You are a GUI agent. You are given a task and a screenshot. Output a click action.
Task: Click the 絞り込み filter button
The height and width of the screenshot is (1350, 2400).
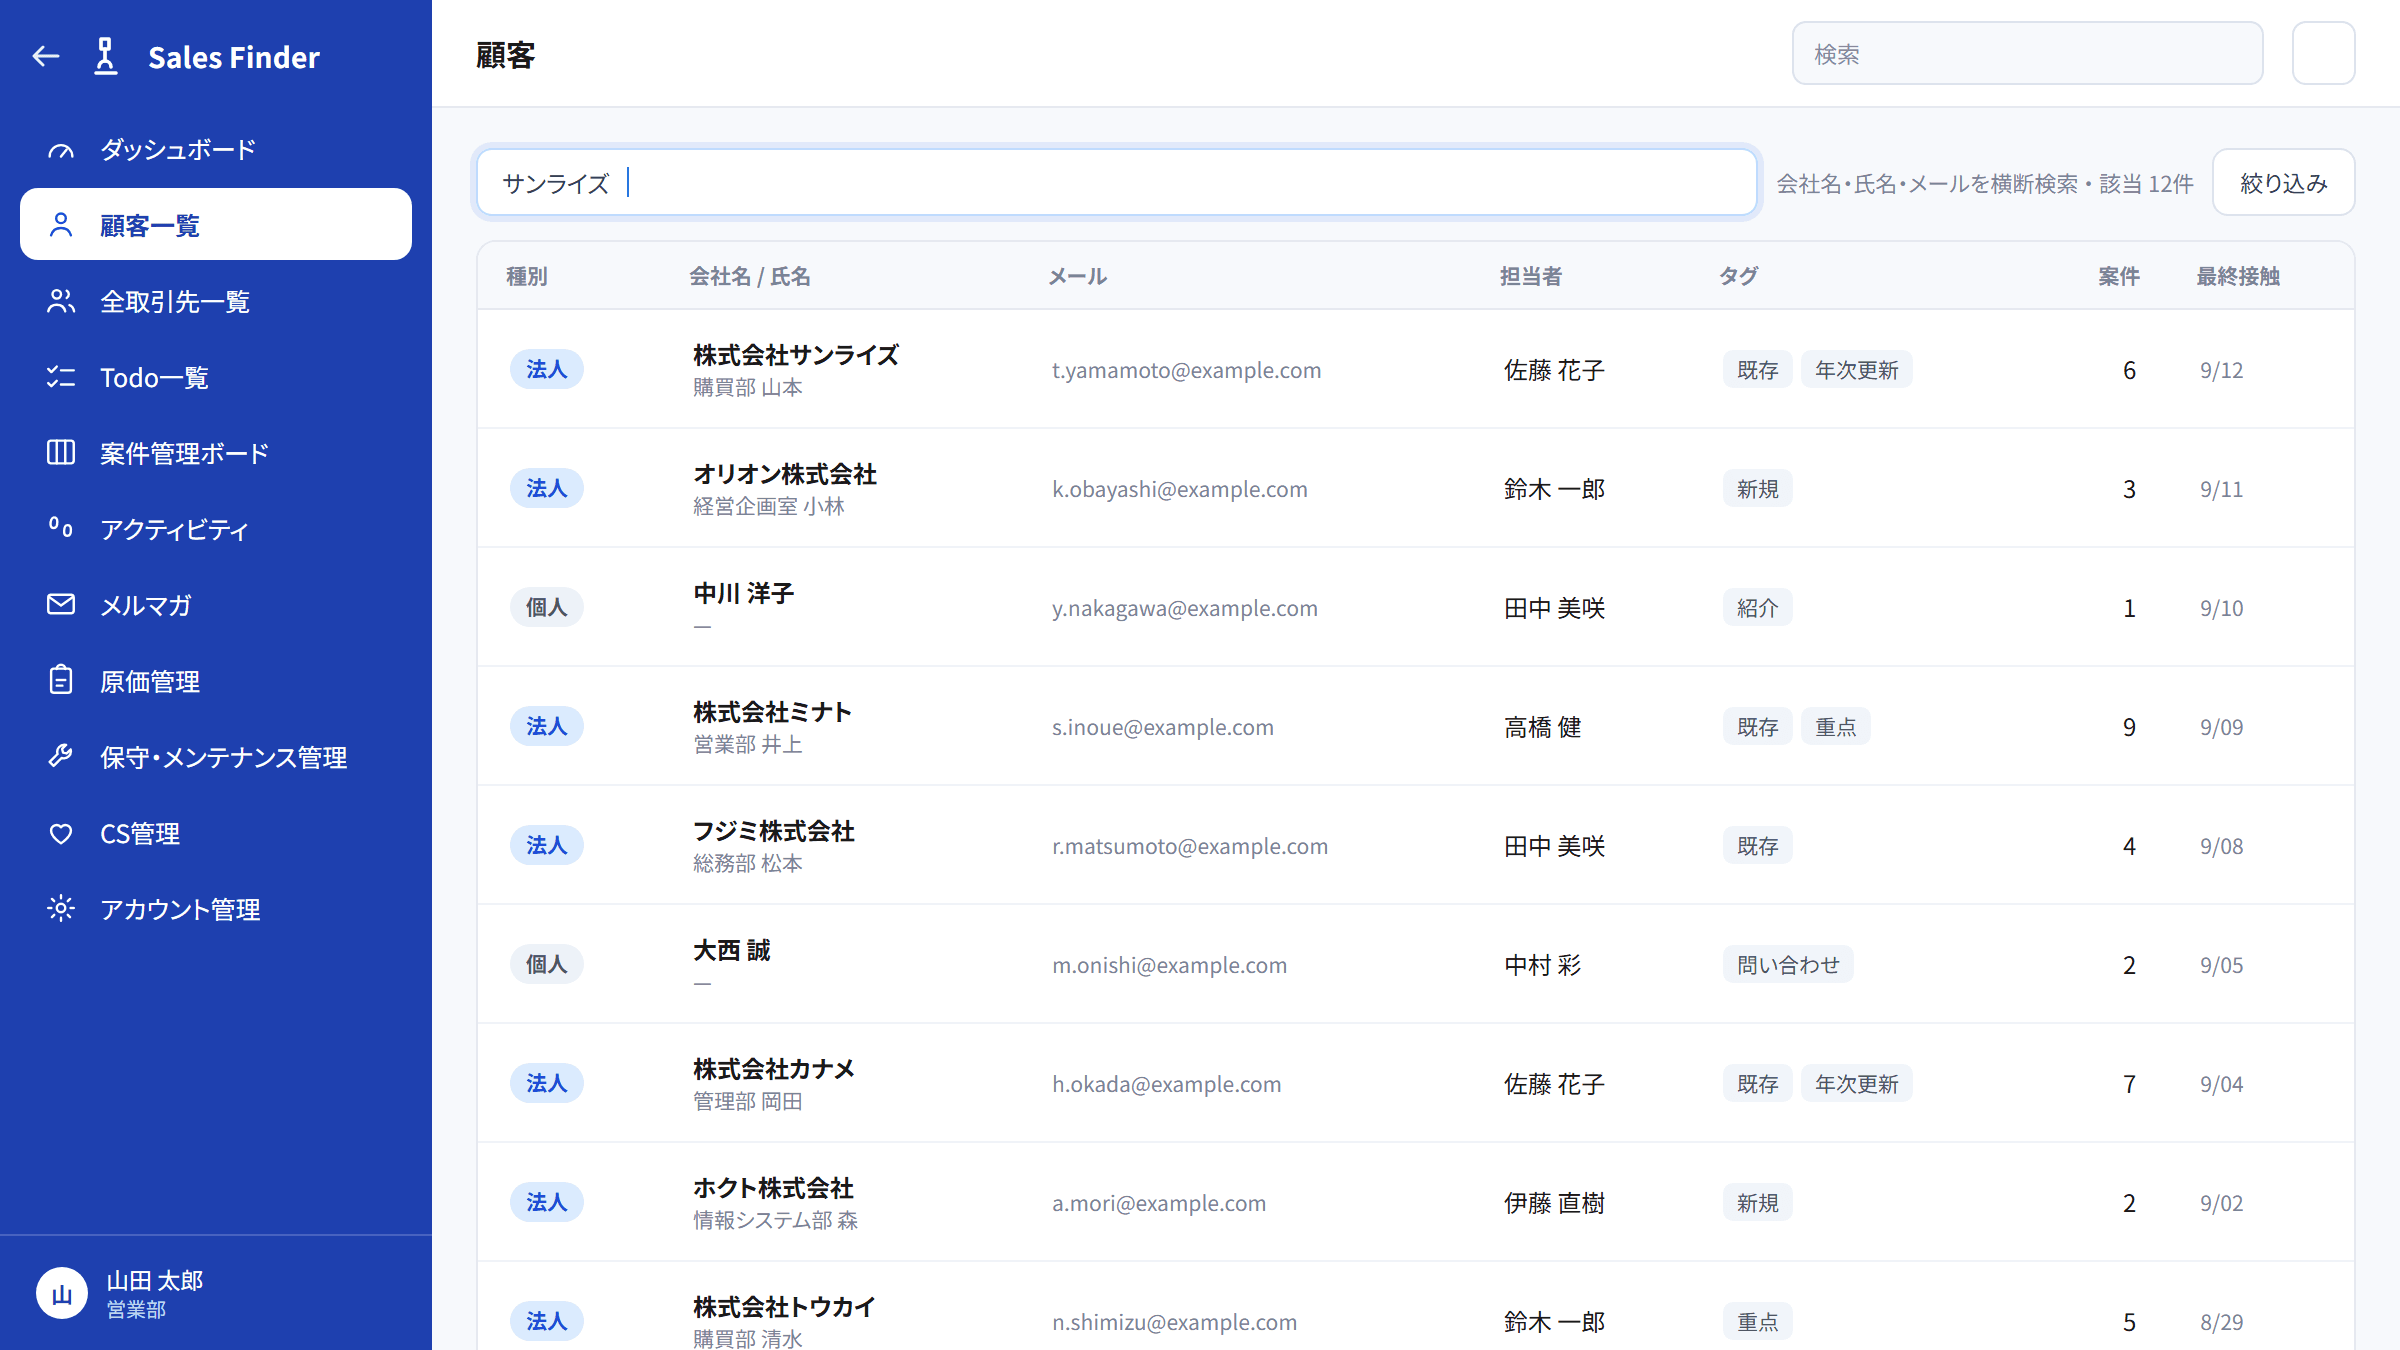pyautogui.click(x=2284, y=182)
